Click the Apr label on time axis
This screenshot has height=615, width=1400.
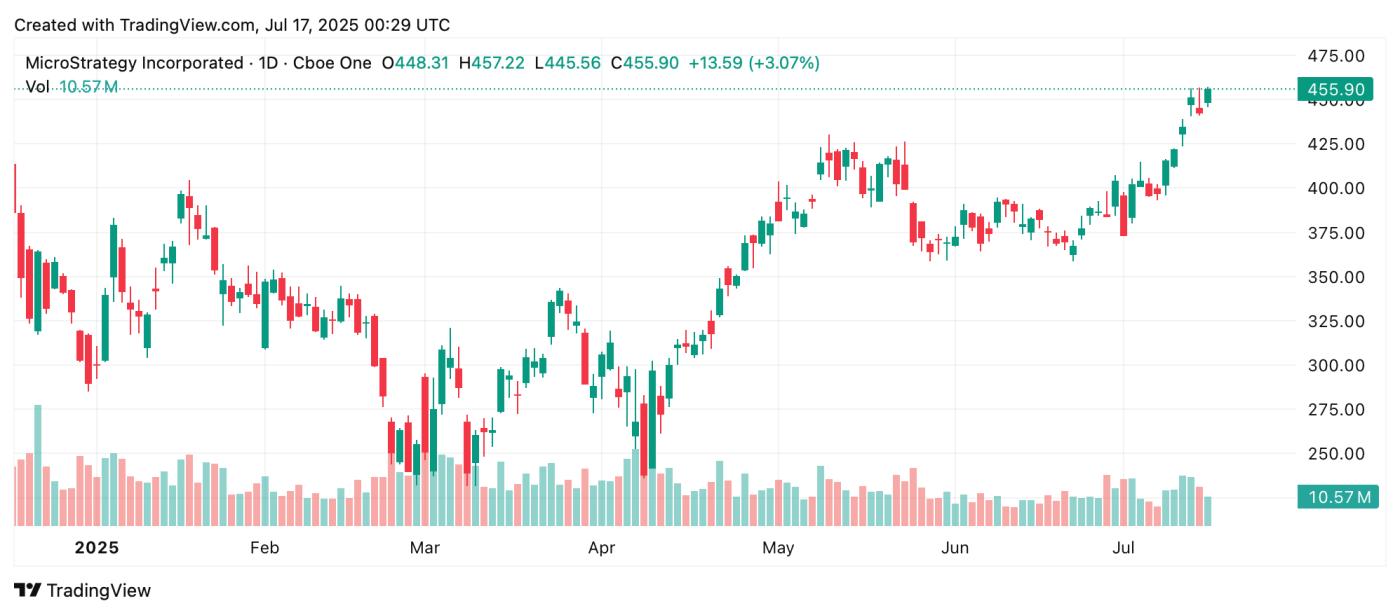[x=601, y=548]
